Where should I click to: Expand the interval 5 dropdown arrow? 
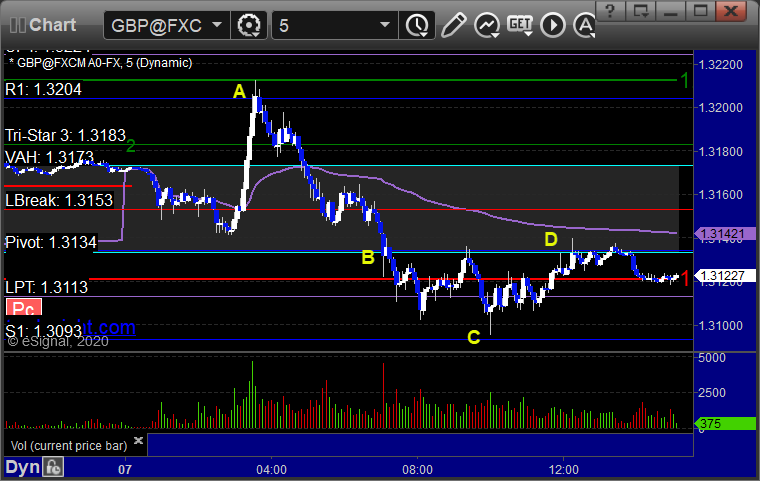click(385, 24)
